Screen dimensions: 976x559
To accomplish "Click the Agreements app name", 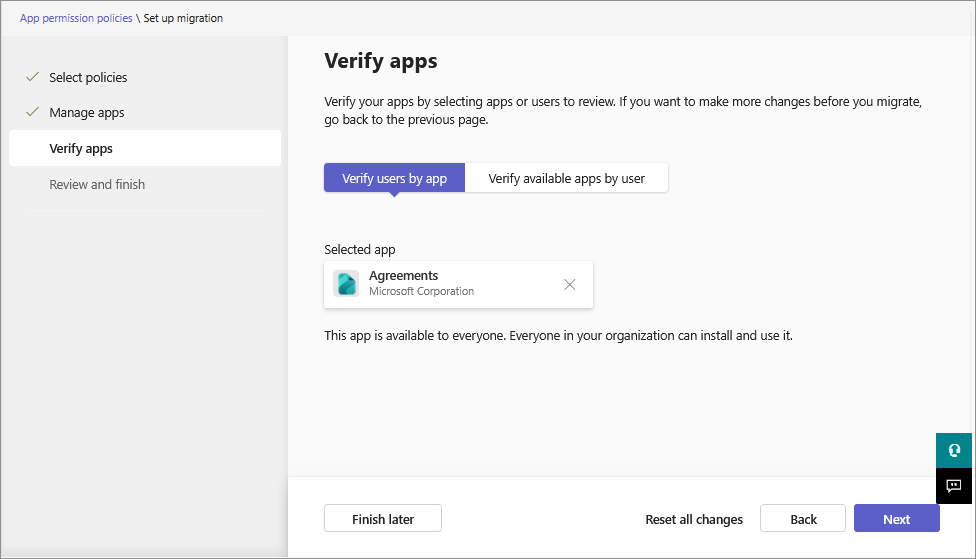I will [x=403, y=275].
